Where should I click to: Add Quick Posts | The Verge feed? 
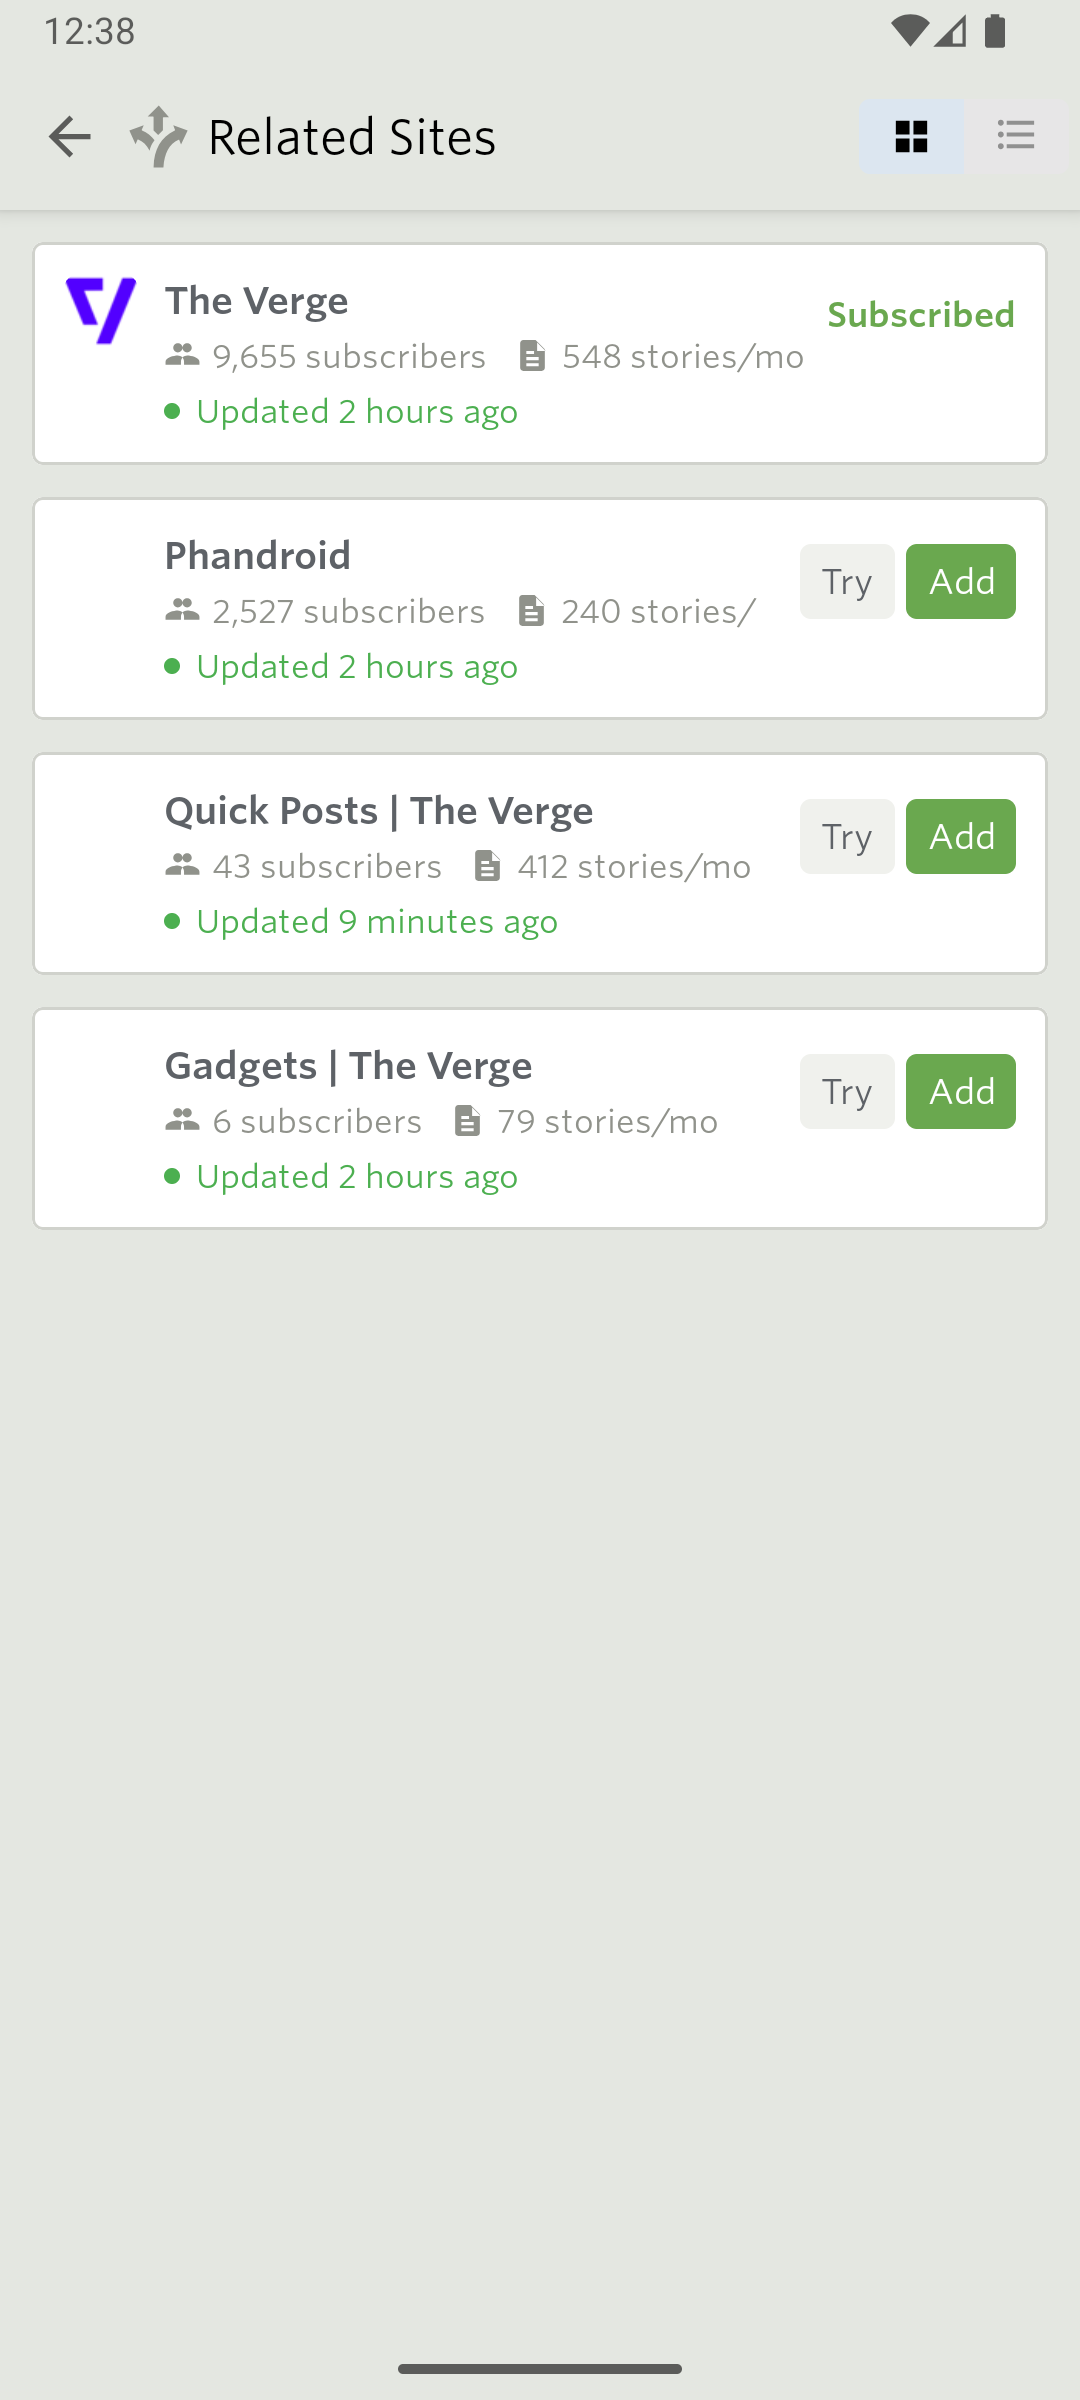coord(961,837)
